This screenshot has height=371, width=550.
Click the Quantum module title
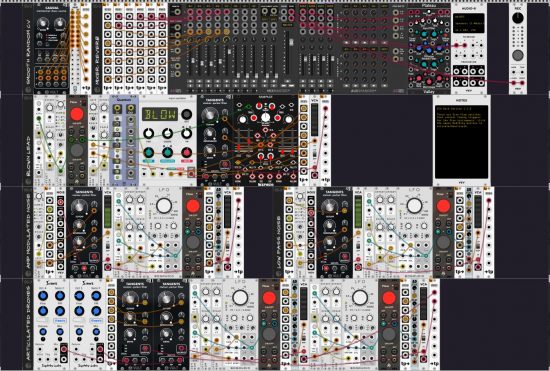click(124, 100)
